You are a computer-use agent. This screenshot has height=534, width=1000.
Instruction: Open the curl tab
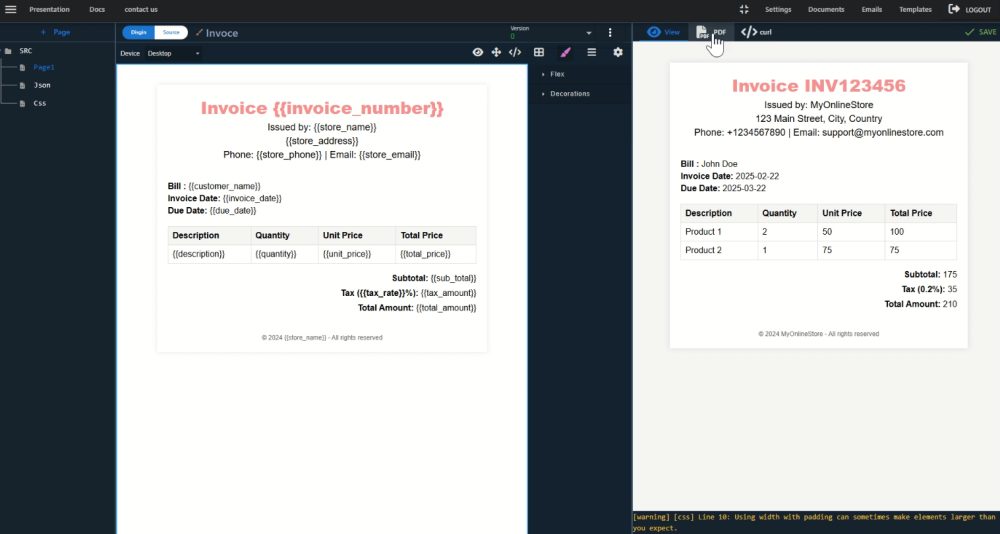756,32
